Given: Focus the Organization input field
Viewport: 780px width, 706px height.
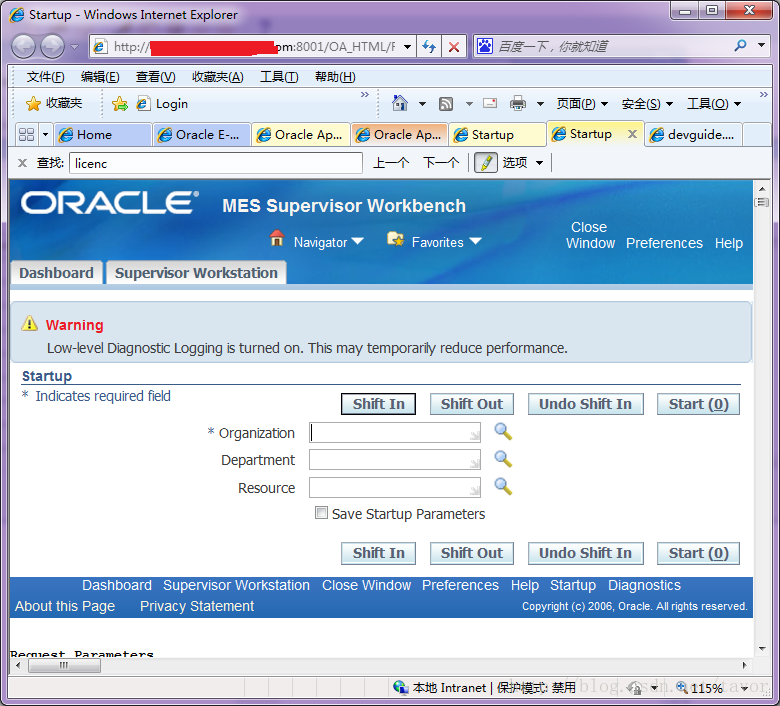Looking at the screenshot, I should [395, 432].
